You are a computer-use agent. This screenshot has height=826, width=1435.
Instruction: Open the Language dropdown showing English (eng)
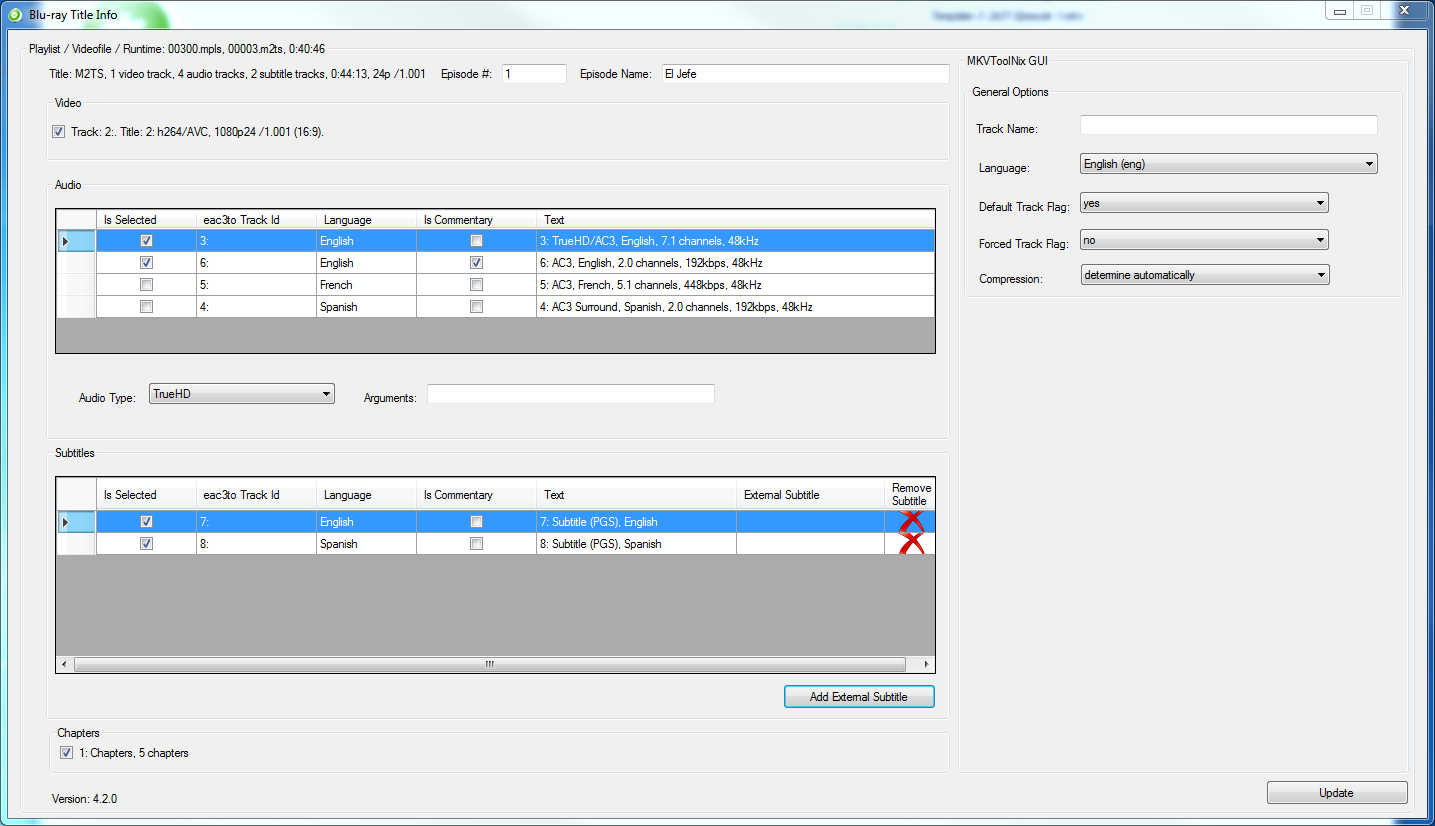[x=1229, y=164]
